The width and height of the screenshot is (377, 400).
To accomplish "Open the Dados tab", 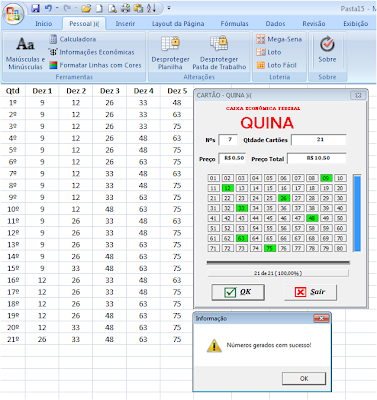I will pyautogui.click(x=275, y=24).
